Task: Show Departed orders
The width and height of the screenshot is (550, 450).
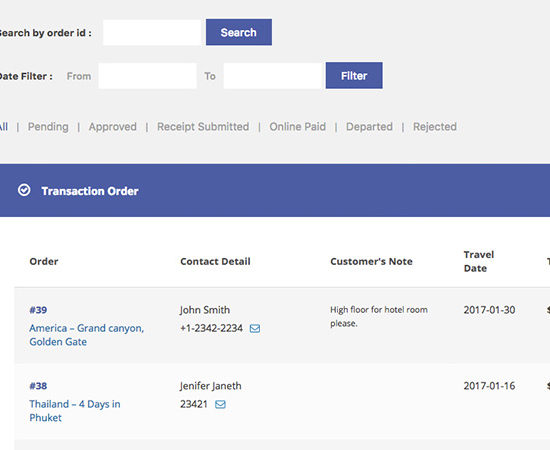Action: click(x=369, y=127)
